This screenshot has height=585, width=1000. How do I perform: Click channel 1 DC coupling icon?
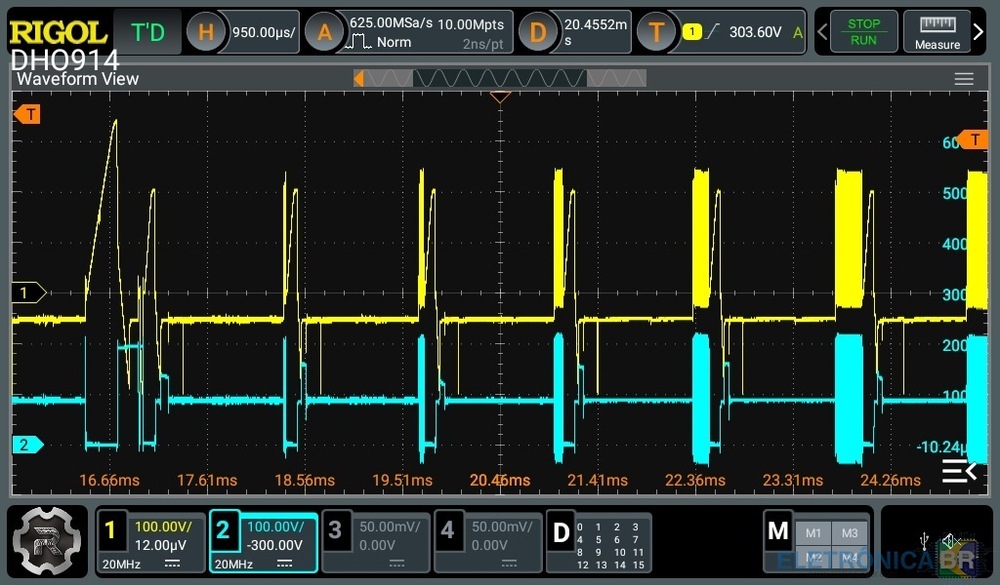[x=172, y=564]
